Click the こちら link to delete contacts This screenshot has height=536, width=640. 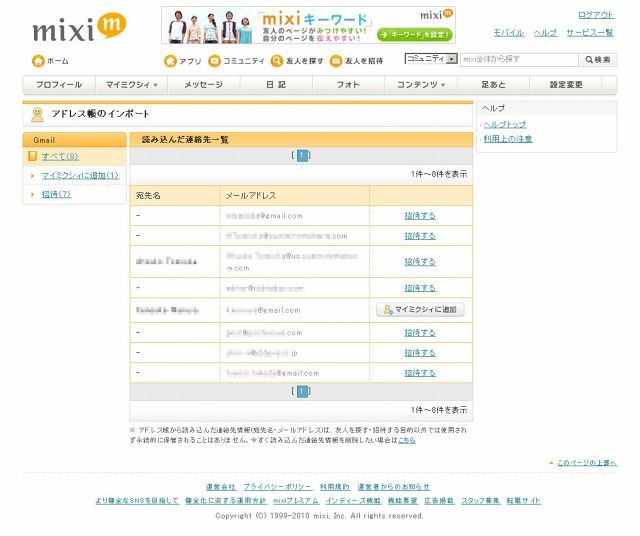pyautogui.click(x=407, y=440)
